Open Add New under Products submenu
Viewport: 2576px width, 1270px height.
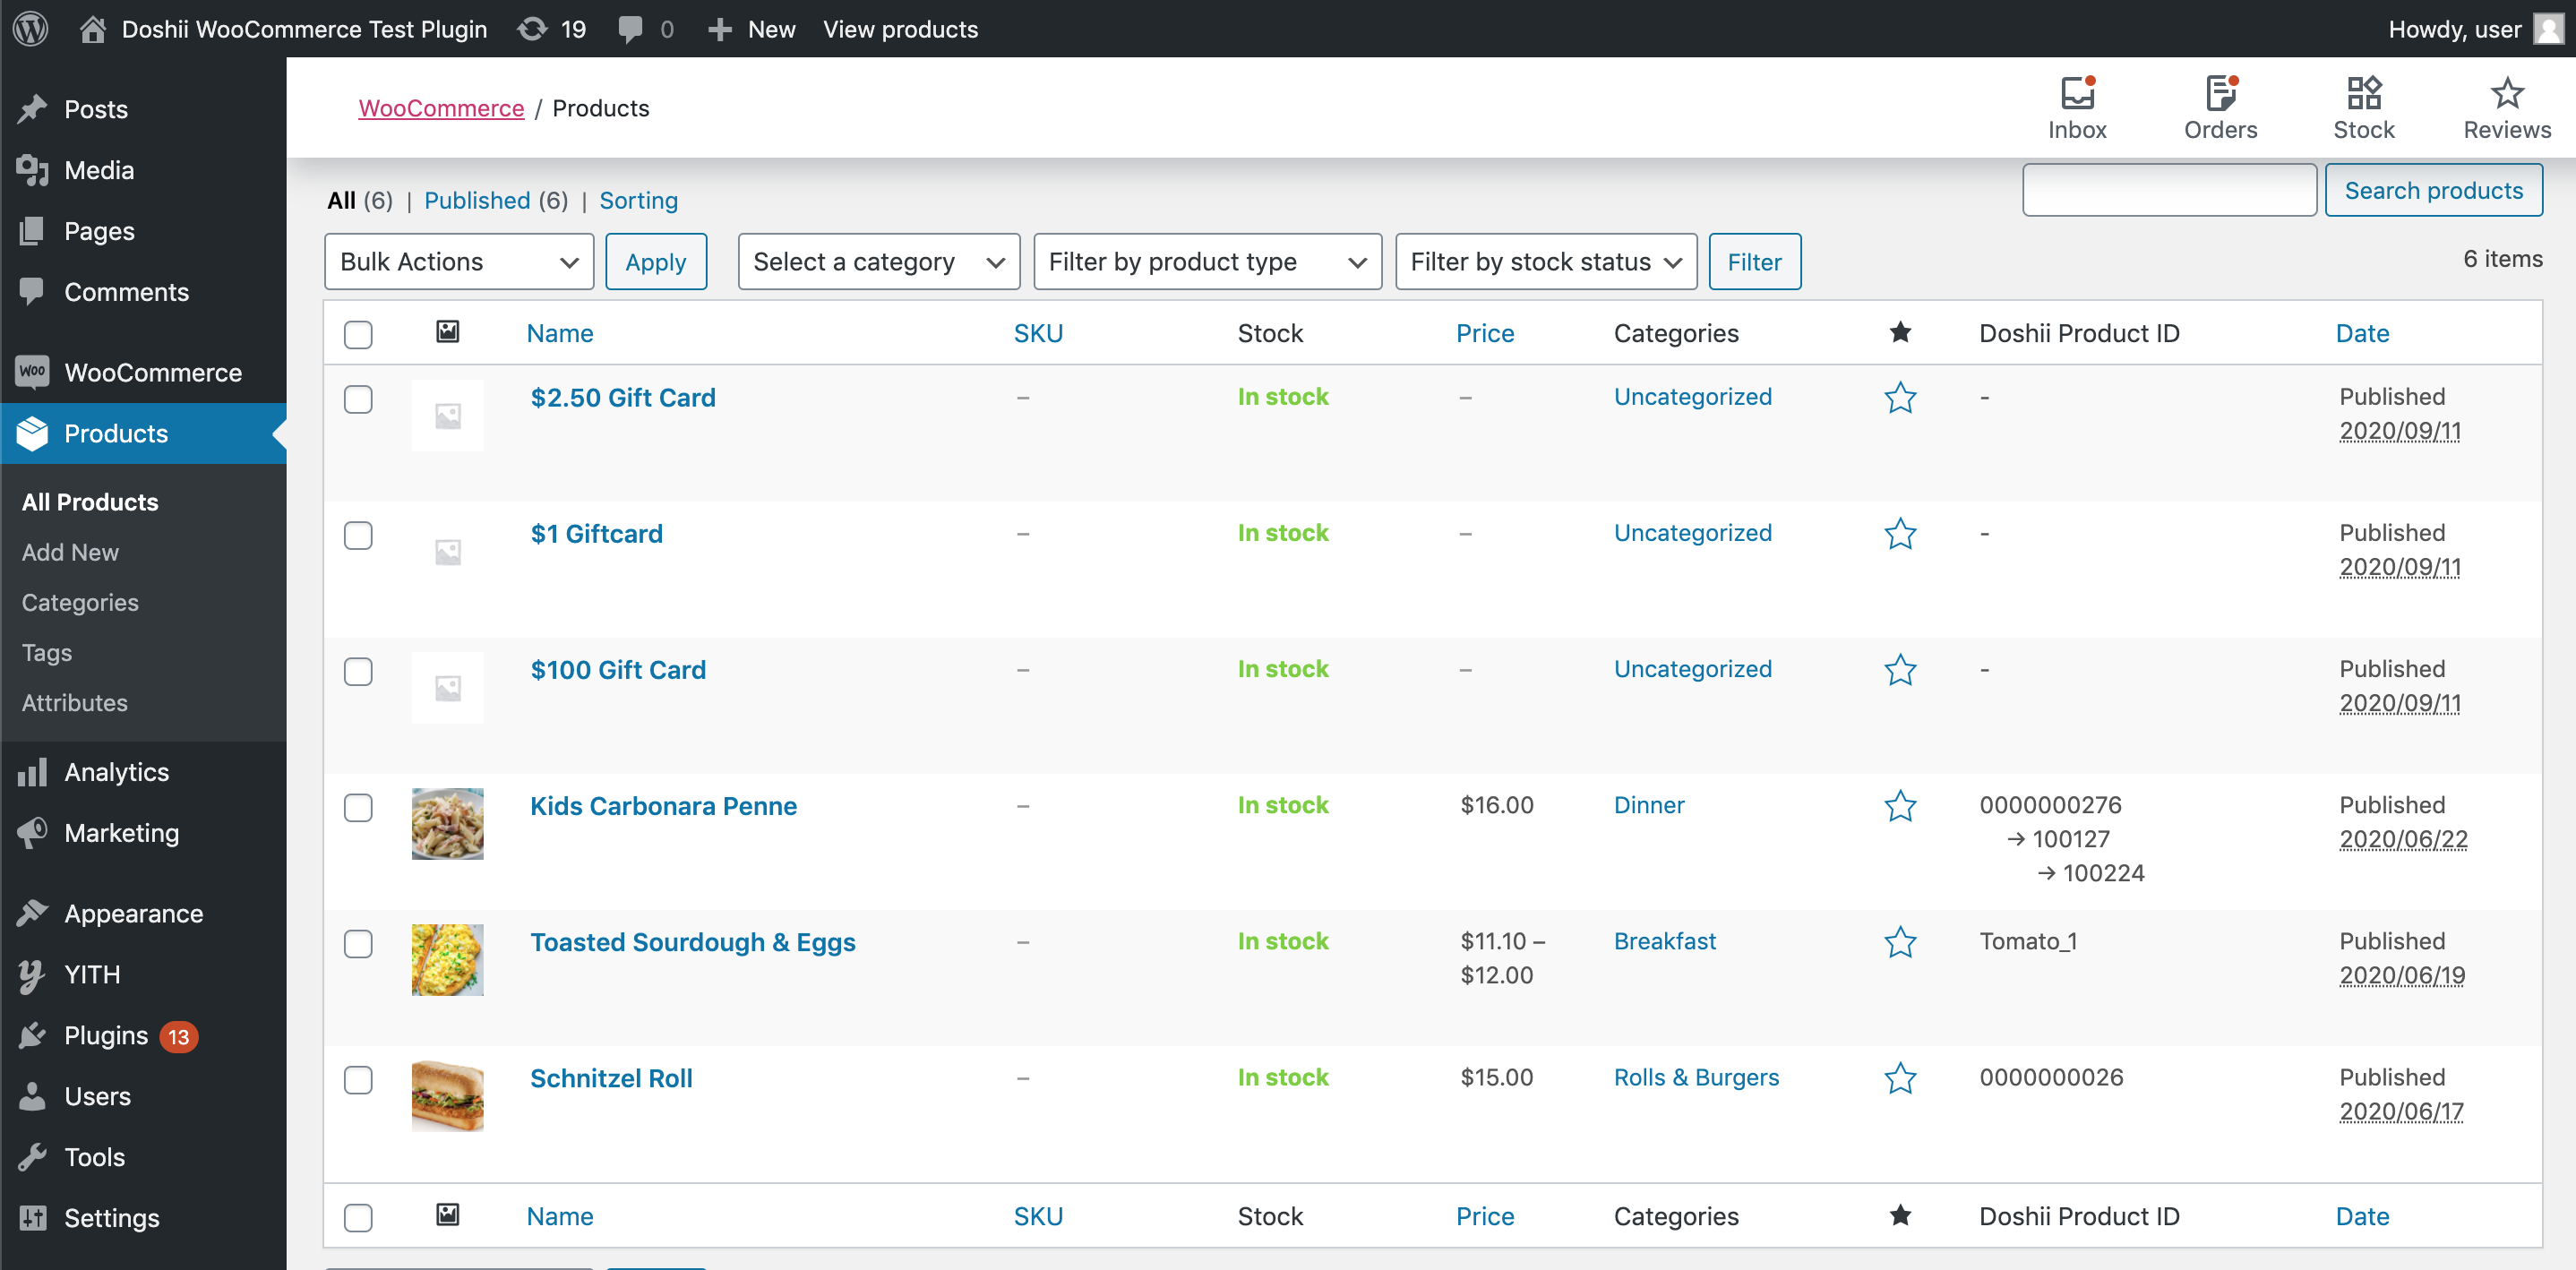[70, 552]
